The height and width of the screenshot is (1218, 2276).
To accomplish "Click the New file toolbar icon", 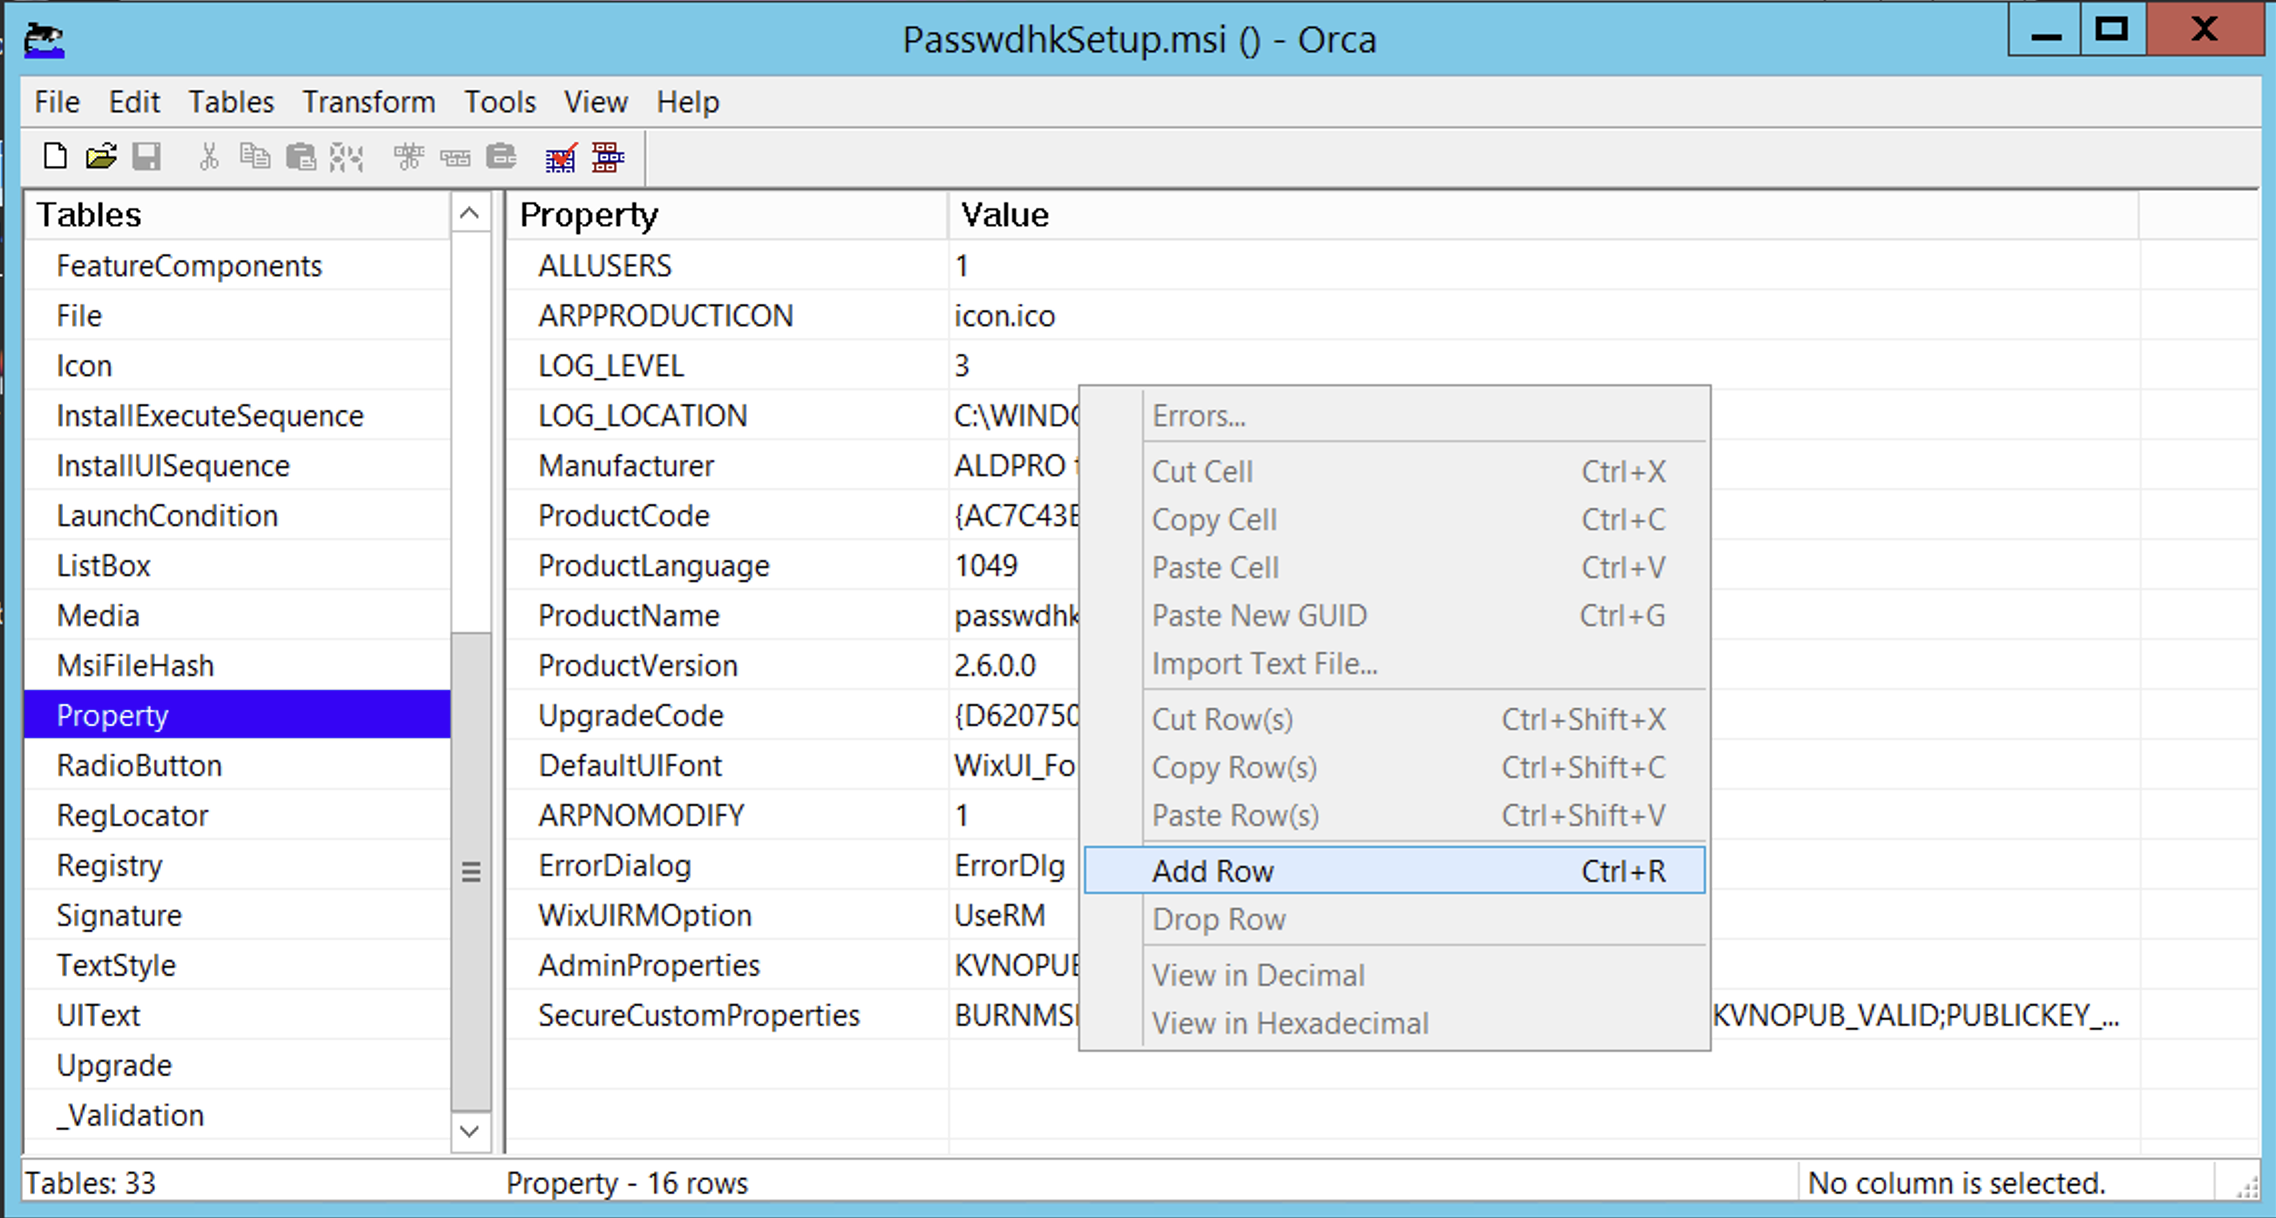I will pos(56,157).
